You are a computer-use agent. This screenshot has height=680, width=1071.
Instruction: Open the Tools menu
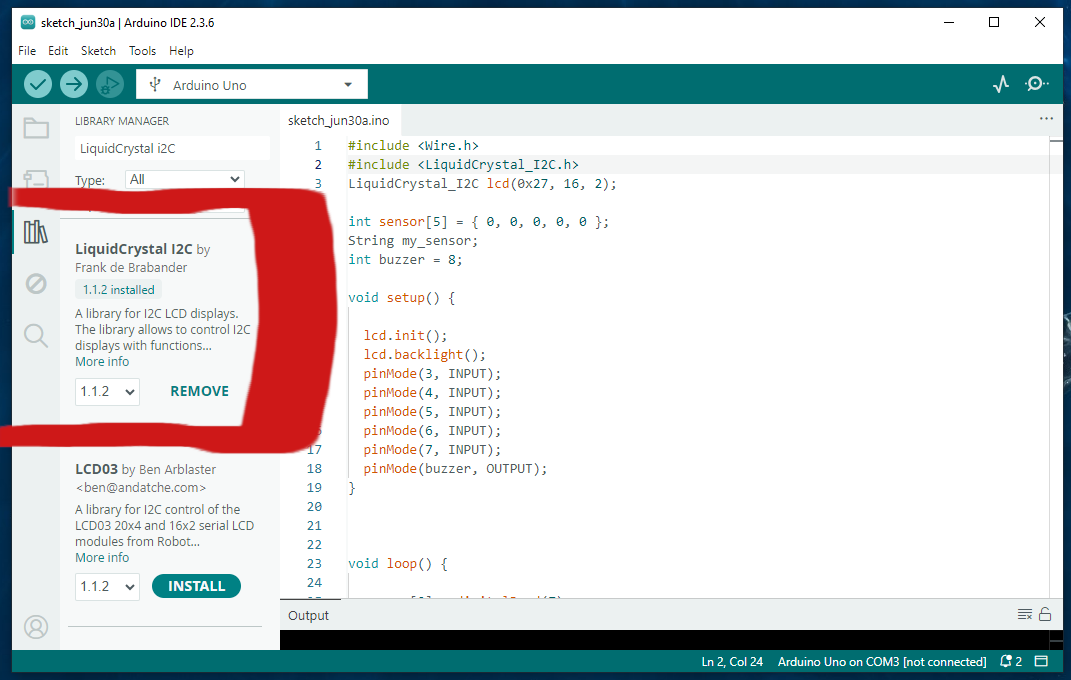coord(142,51)
